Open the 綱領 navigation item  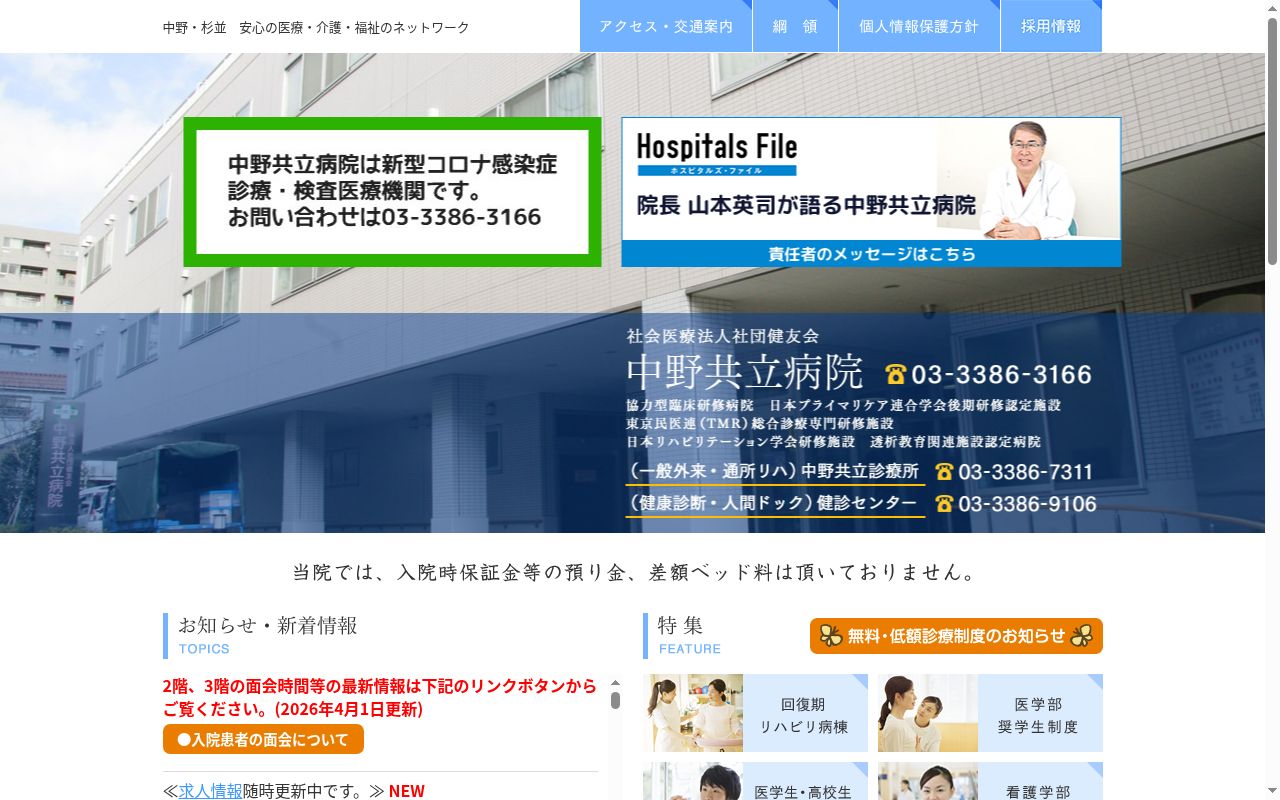tap(795, 26)
